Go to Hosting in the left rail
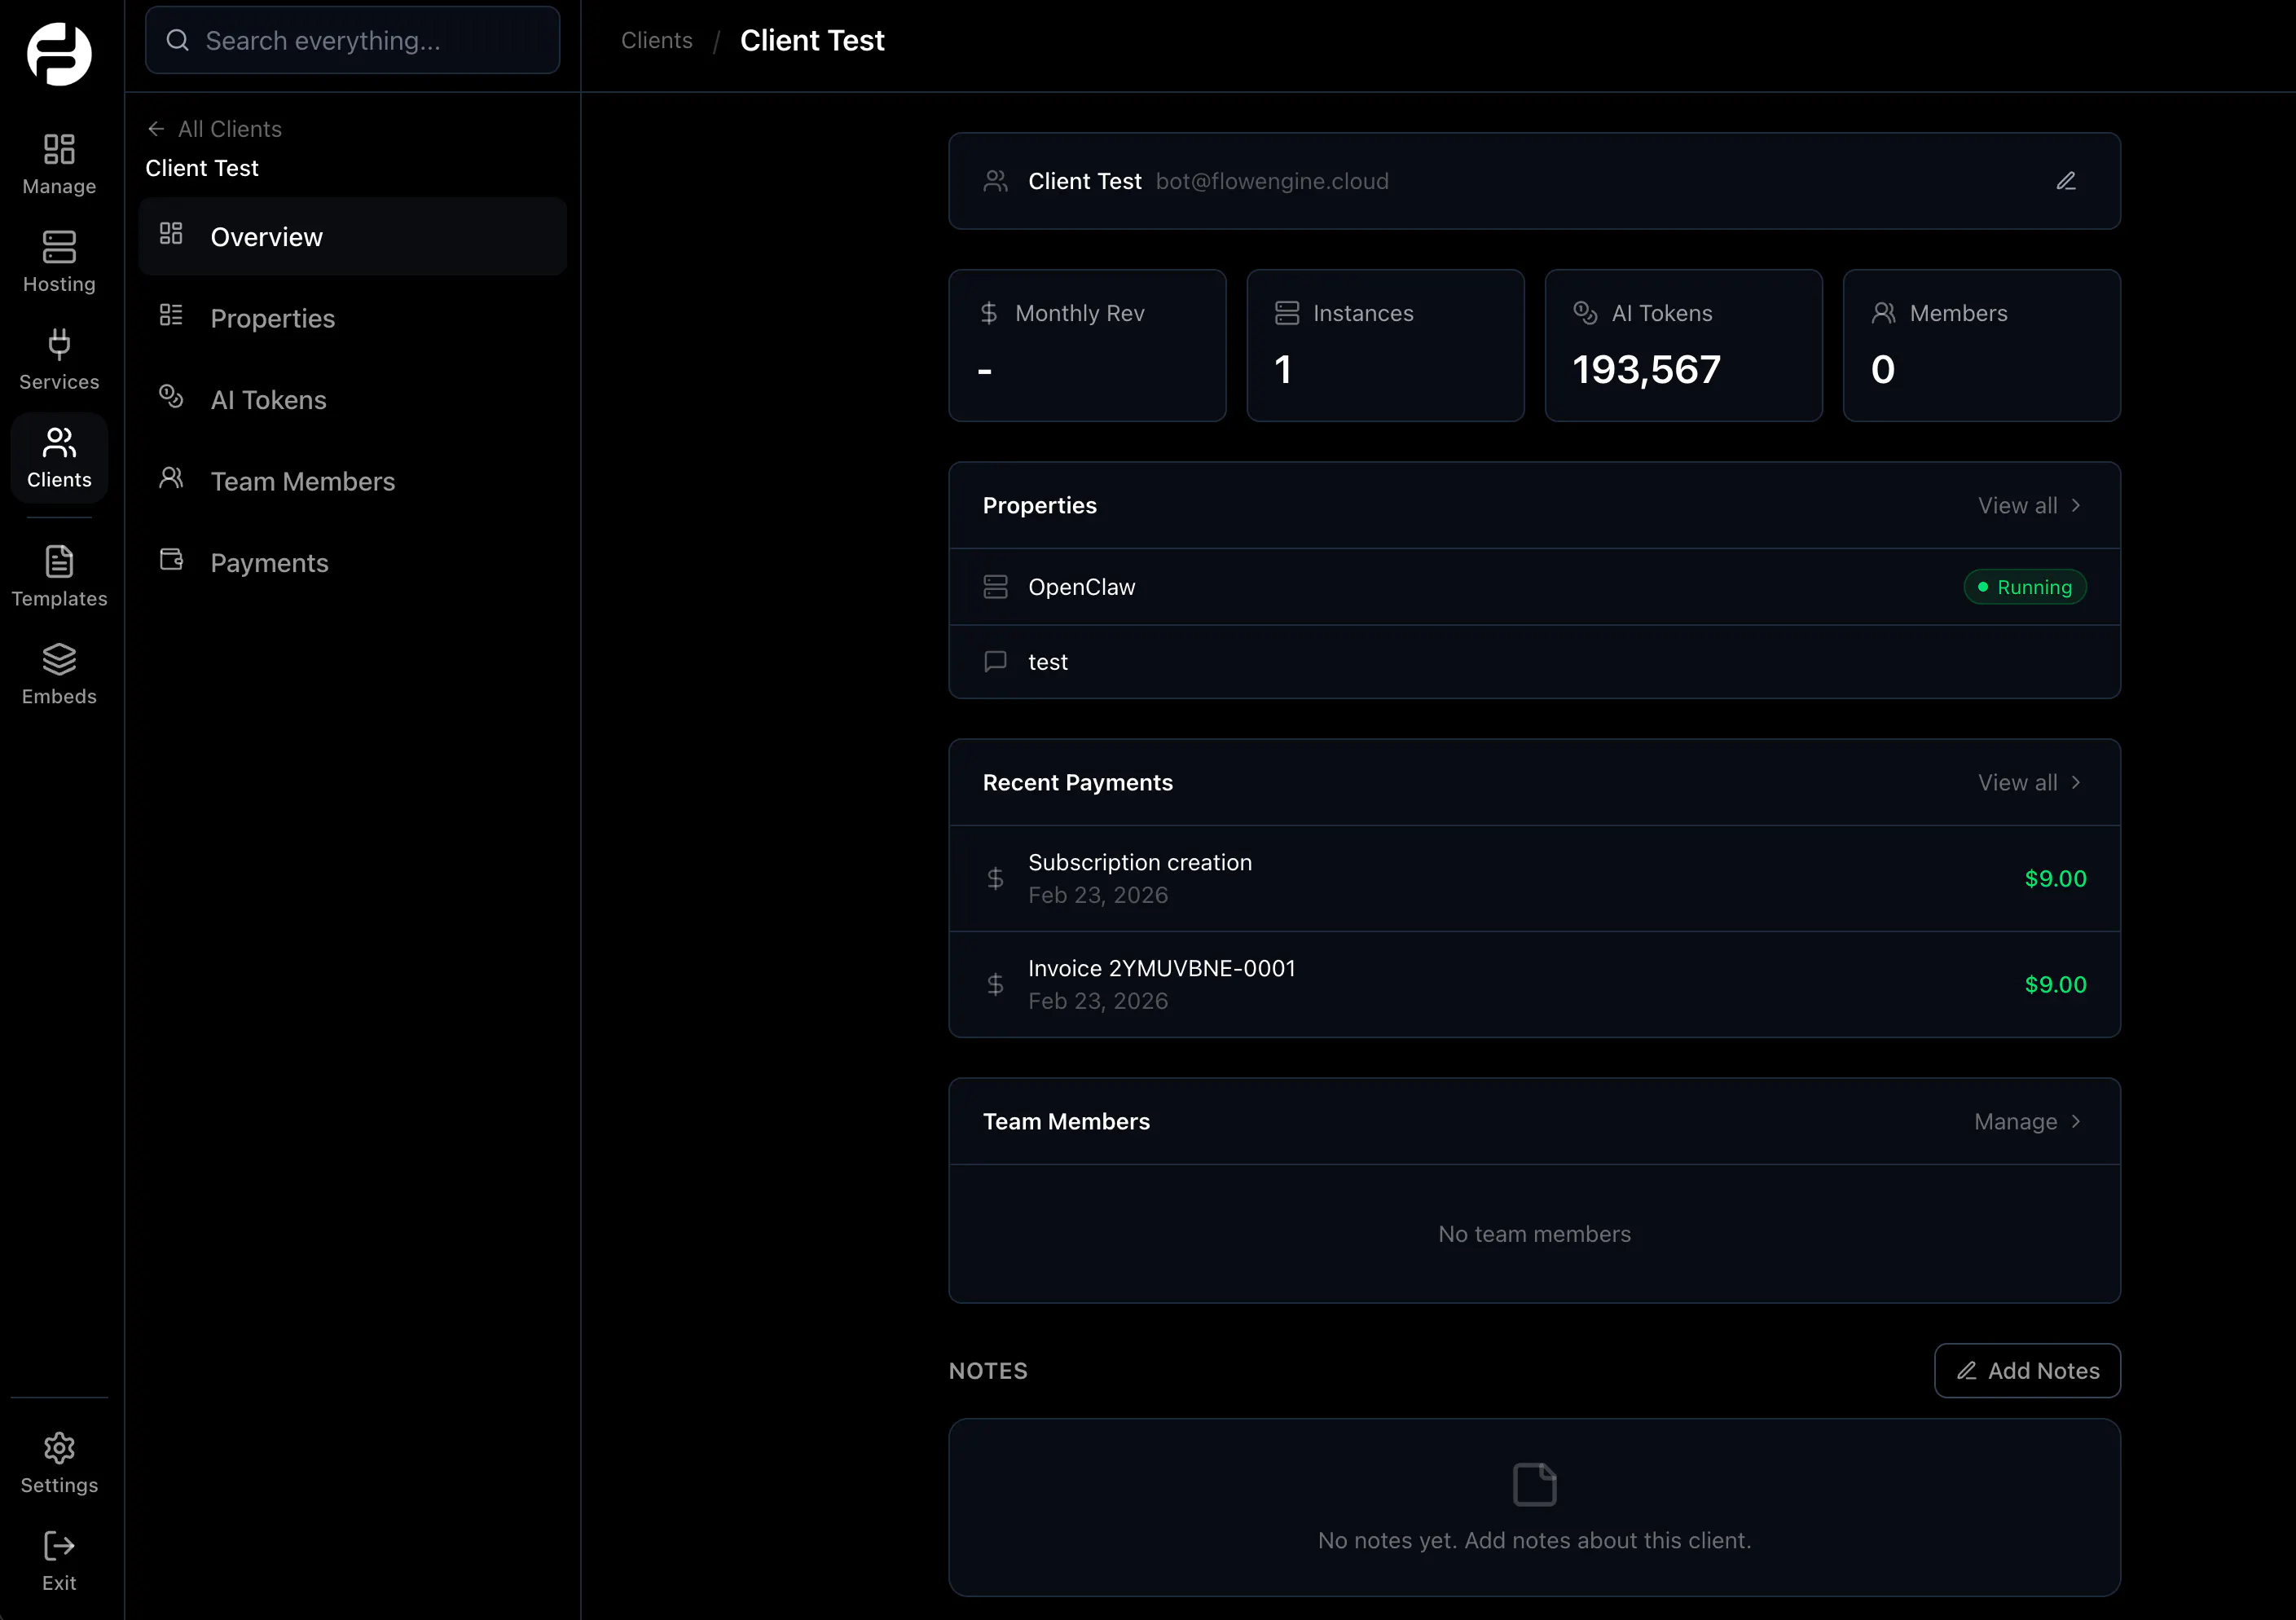Screen dimensions: 2296x1620 click(x=59, y=263)
